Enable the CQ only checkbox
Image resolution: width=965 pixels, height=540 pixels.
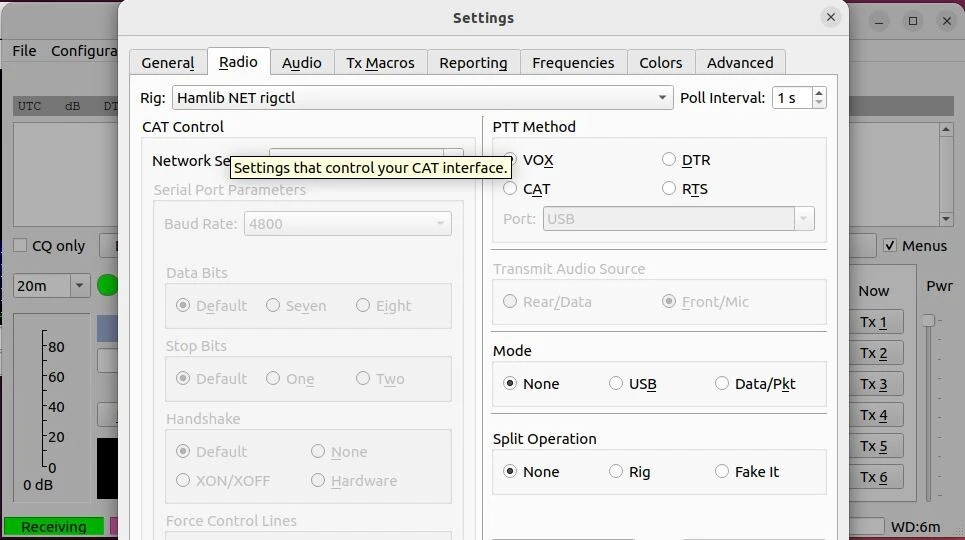pos(20,246)
